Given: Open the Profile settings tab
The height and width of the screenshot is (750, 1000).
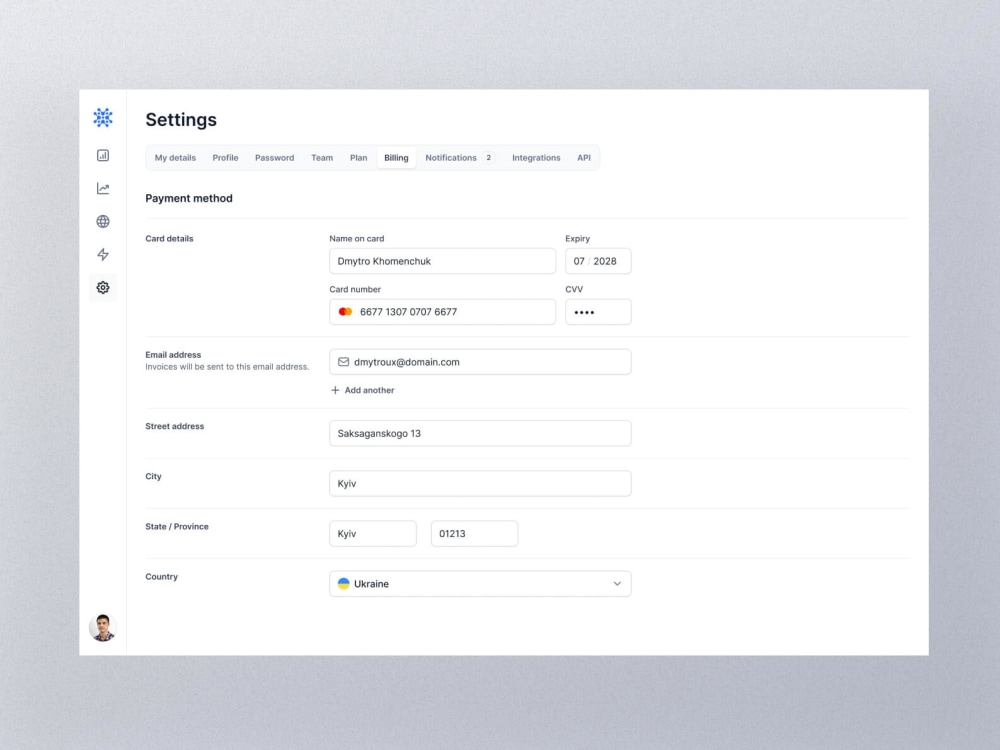Looking at the screenshot, I should click(225, 157).
